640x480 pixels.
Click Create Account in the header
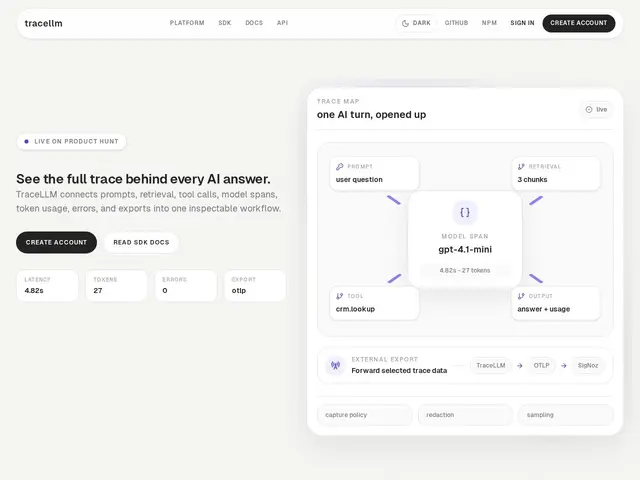click(x=578, y=23)
